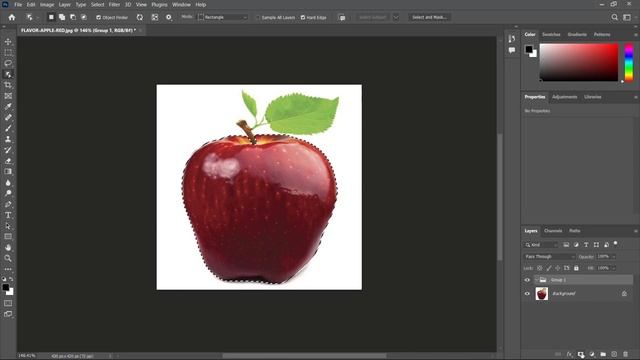Screen dimensions: 640x360
Task: Select the Zoom tool
Action: pos(8,258)
